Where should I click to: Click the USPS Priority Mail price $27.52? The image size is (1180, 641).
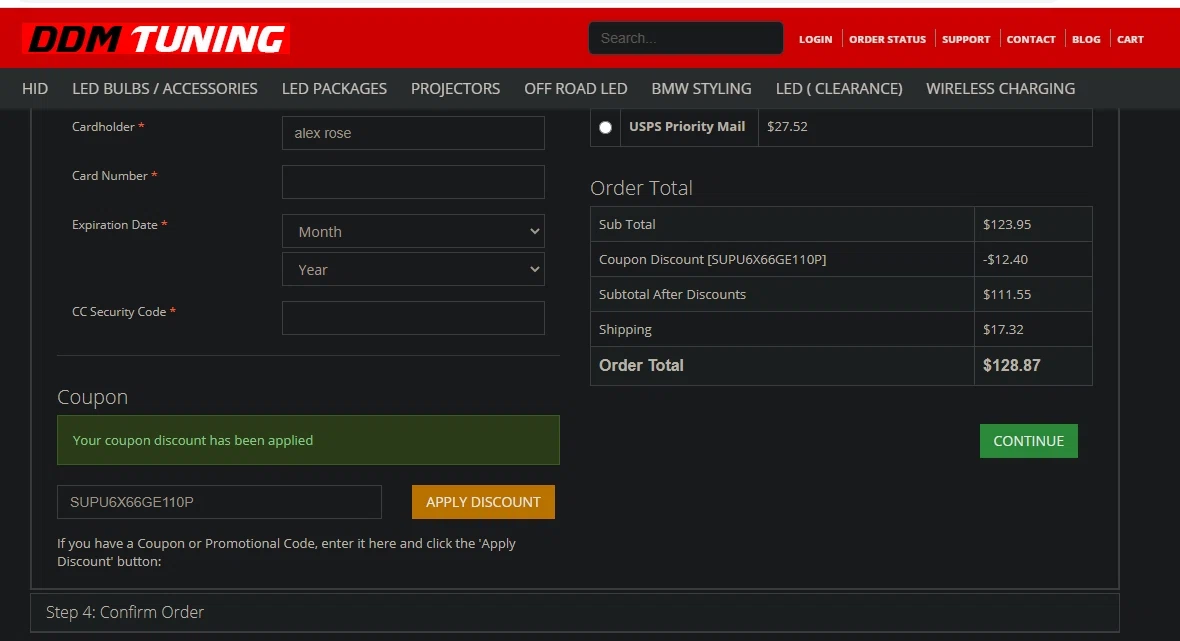(787, 126)
